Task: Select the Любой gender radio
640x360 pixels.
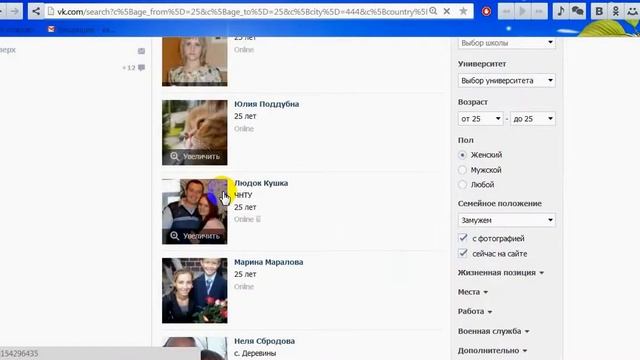Action: pyautogui.click(x=462, y=184)
